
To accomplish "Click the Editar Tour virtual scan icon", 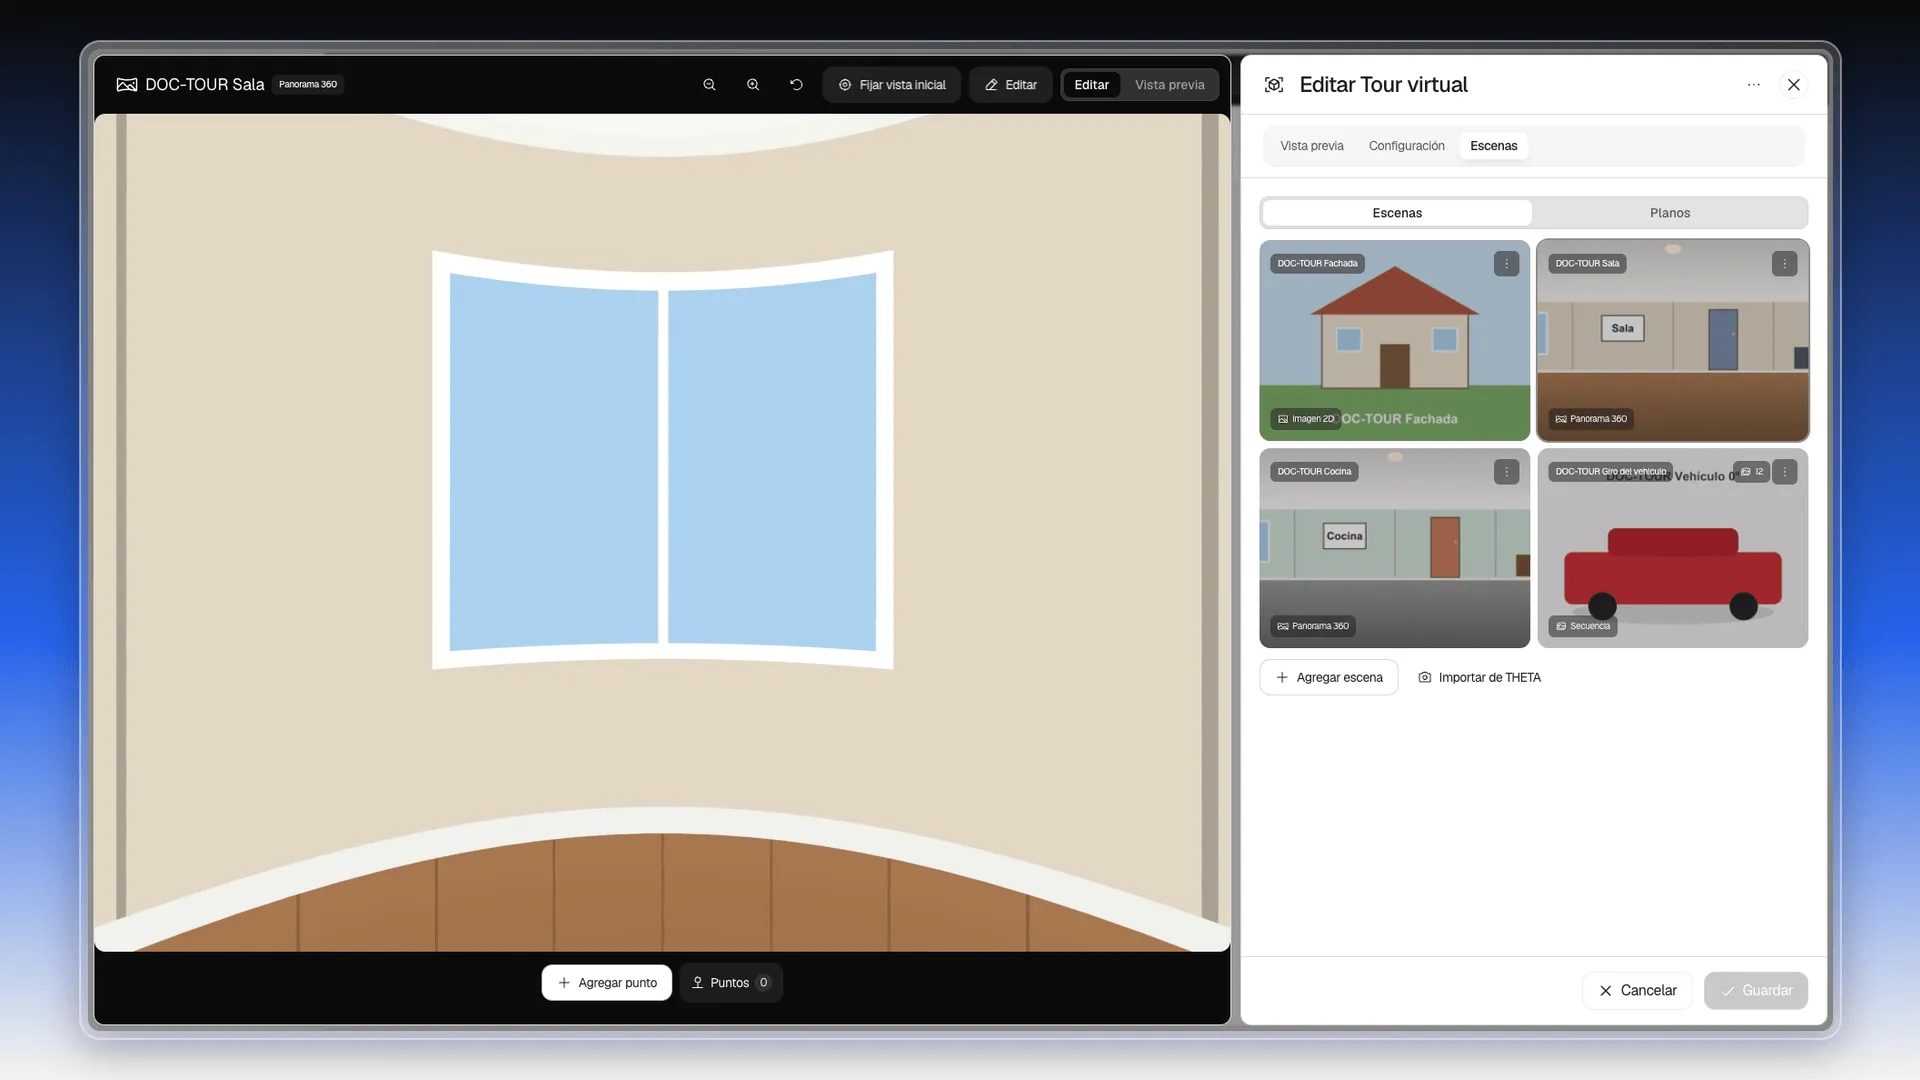I will (1274, 85).
